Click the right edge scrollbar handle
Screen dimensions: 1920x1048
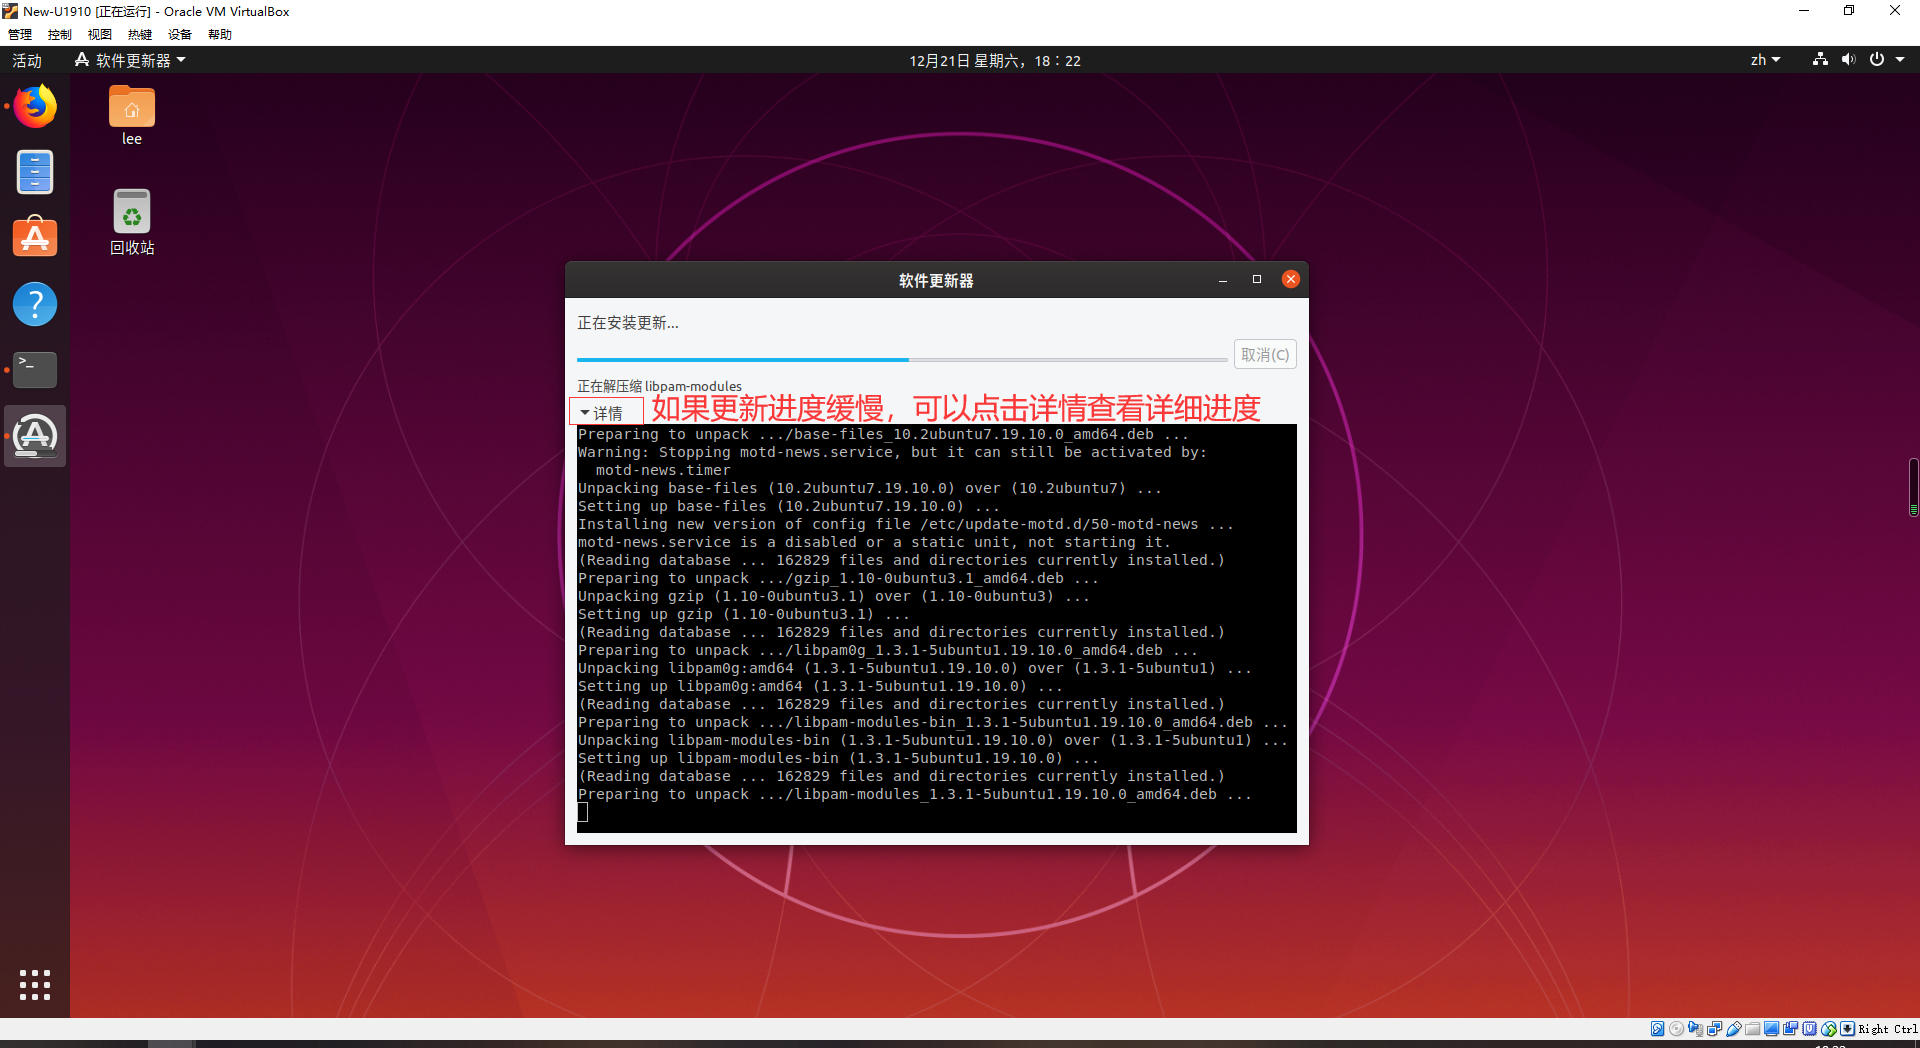coord(1913,487)
